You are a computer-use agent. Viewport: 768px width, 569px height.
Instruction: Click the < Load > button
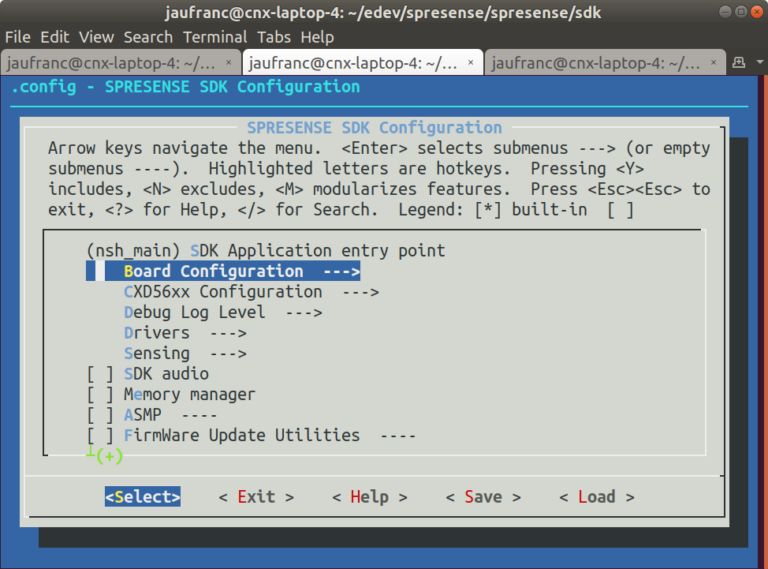[597, 497]
